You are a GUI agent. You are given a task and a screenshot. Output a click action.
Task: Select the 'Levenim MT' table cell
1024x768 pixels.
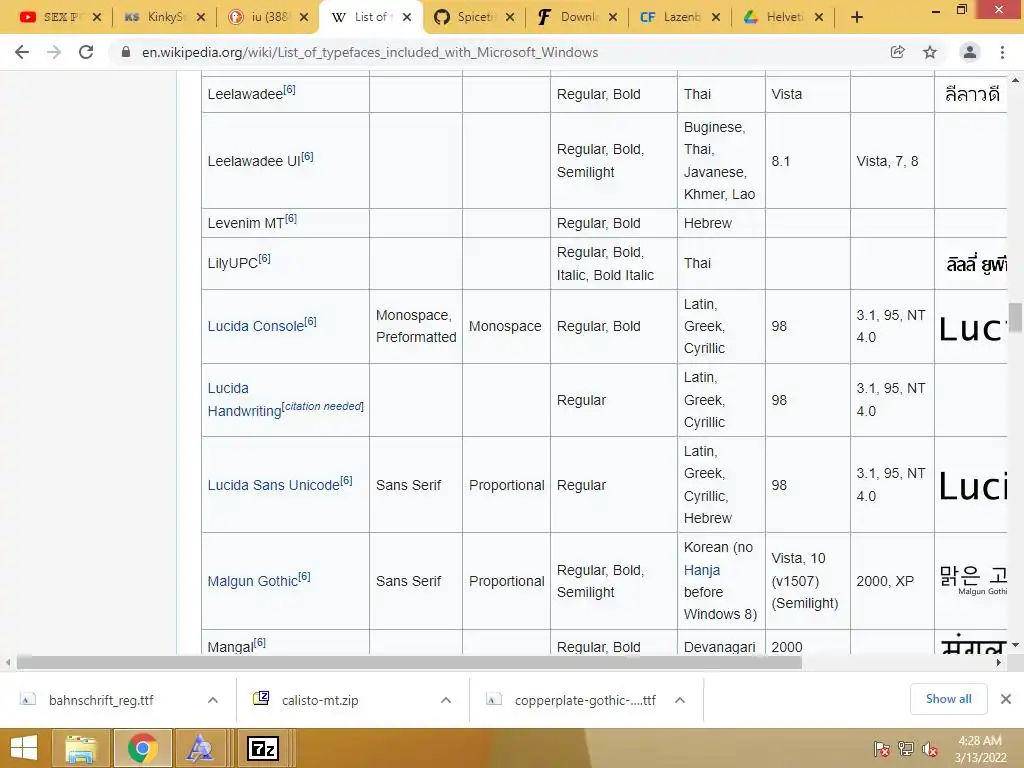pos(285,223)
